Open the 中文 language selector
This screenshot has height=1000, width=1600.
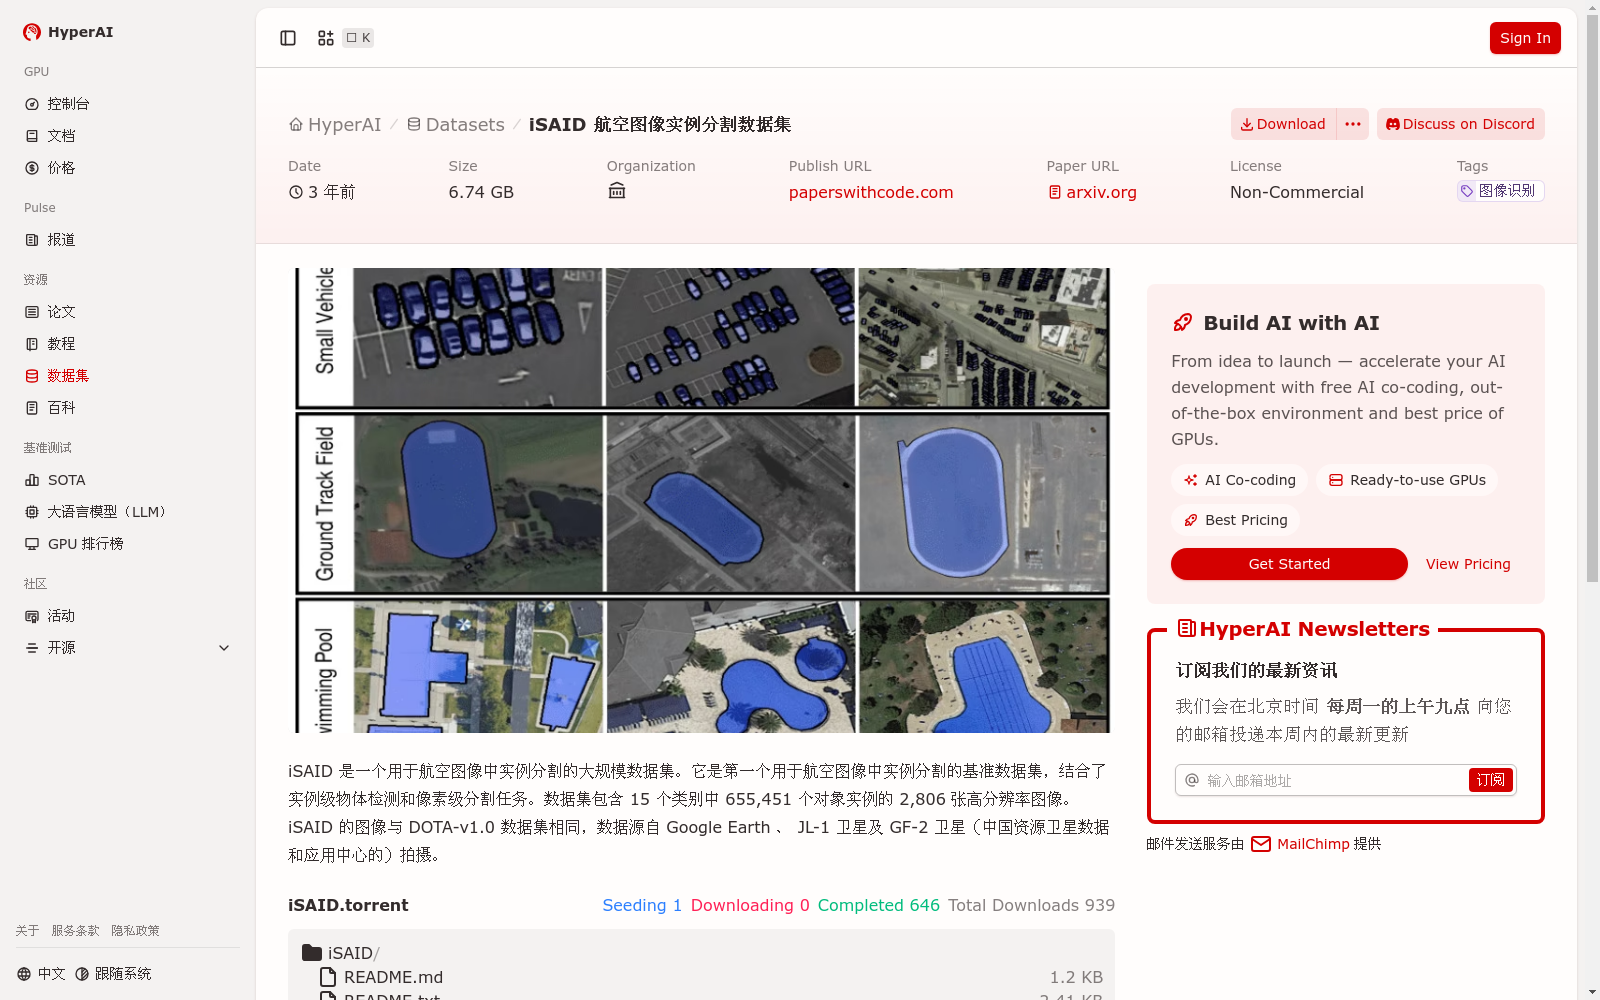(x=41, y=974)
